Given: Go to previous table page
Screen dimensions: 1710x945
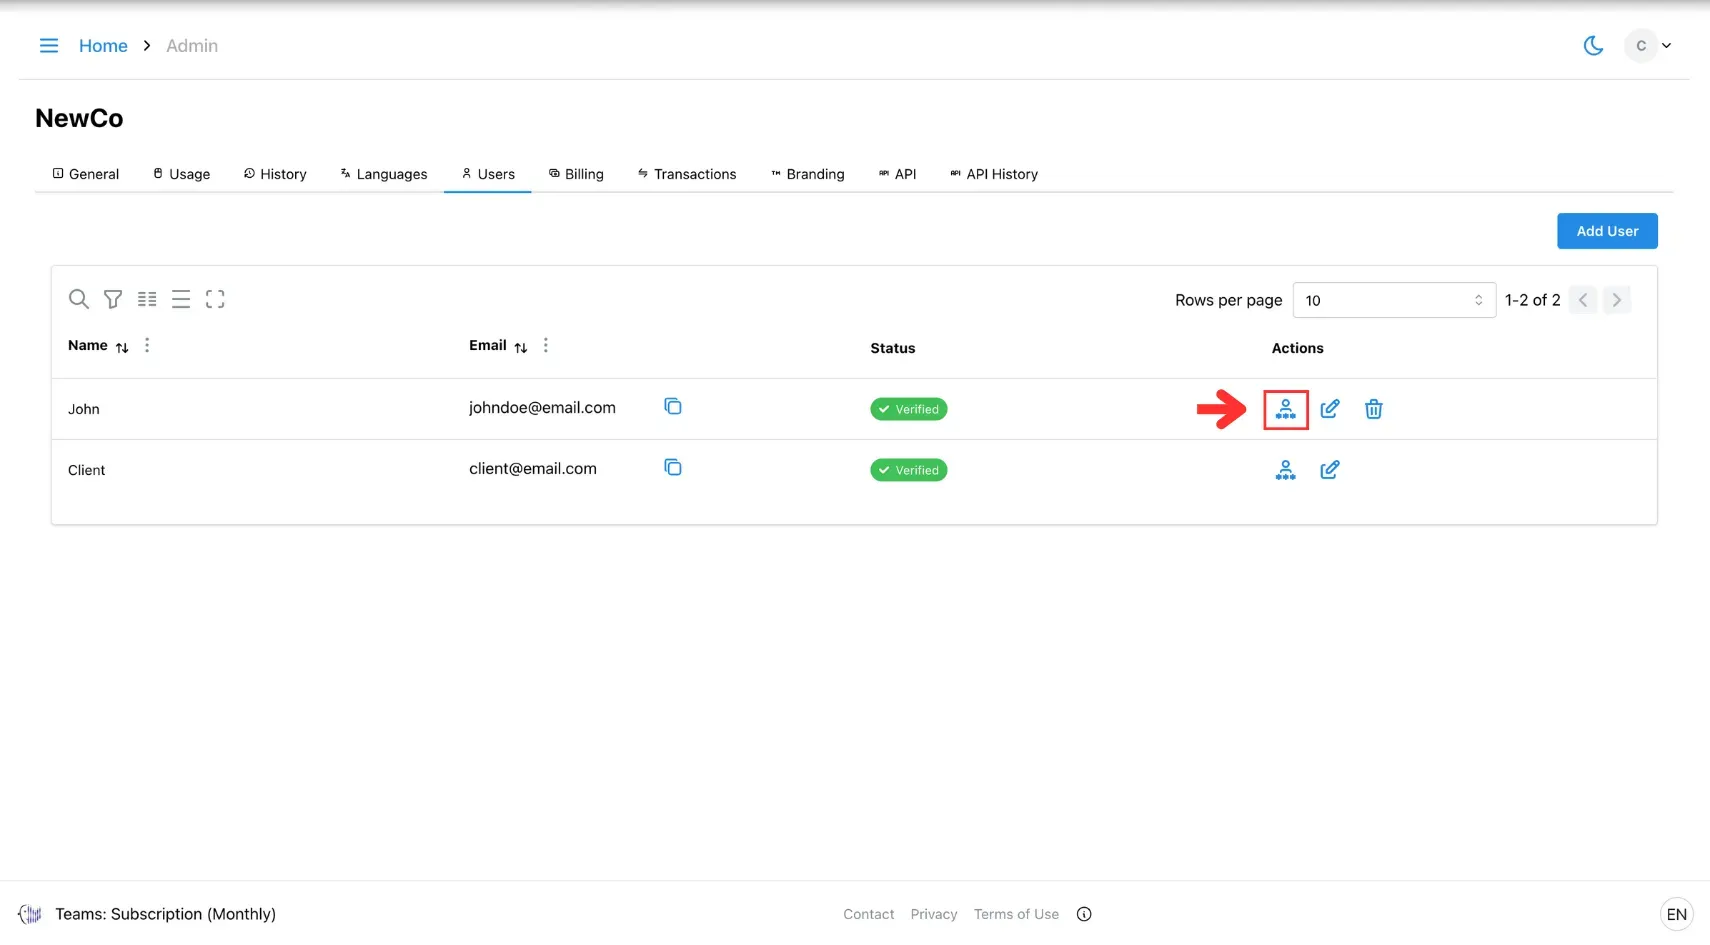Looking at the screenshot, I should click(1583, 300).
